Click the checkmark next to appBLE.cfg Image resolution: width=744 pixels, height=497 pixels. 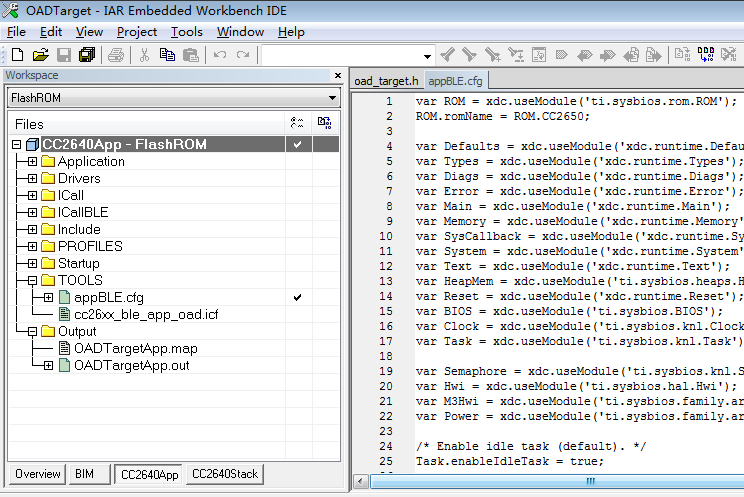(x=298, y=298)
